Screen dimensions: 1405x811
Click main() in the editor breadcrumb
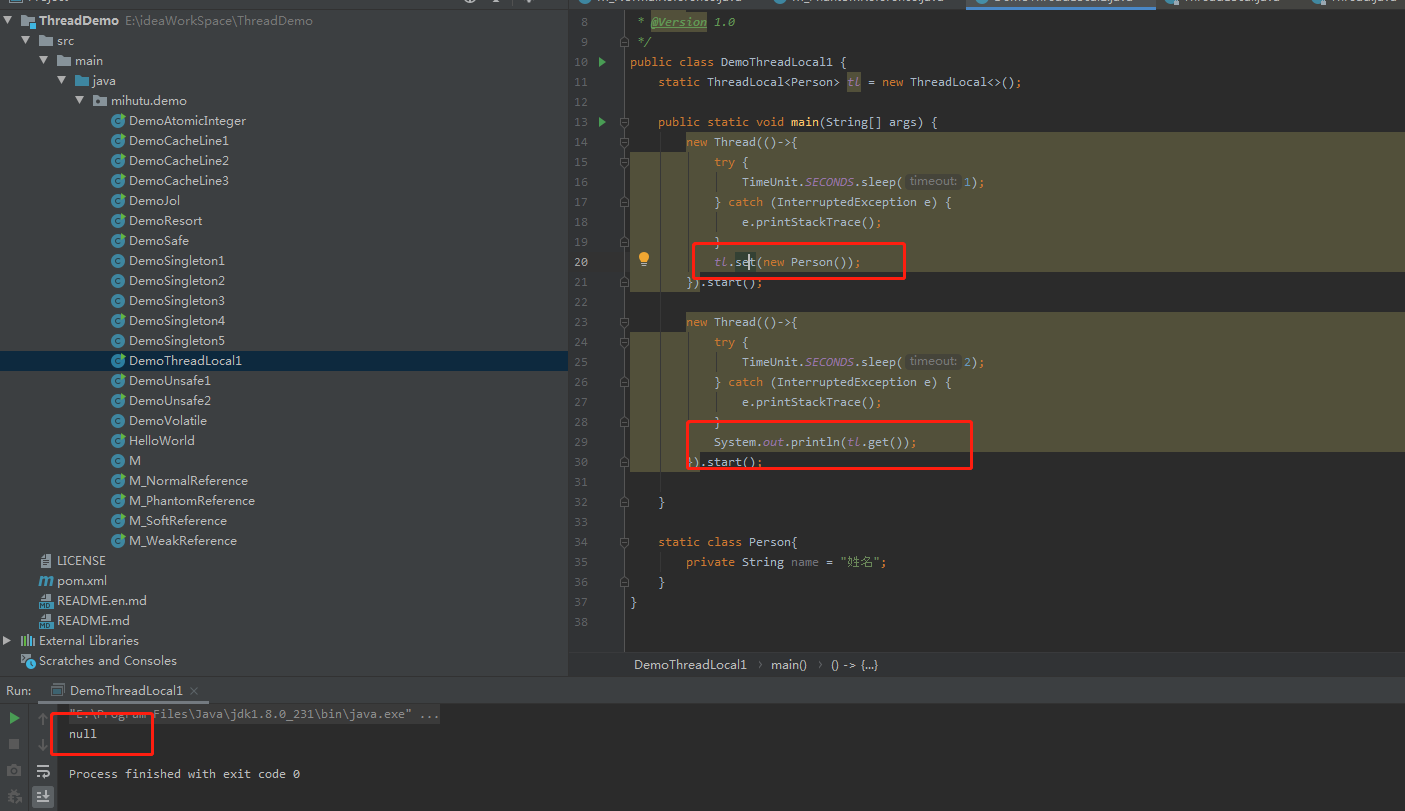[x=788, y=665]
